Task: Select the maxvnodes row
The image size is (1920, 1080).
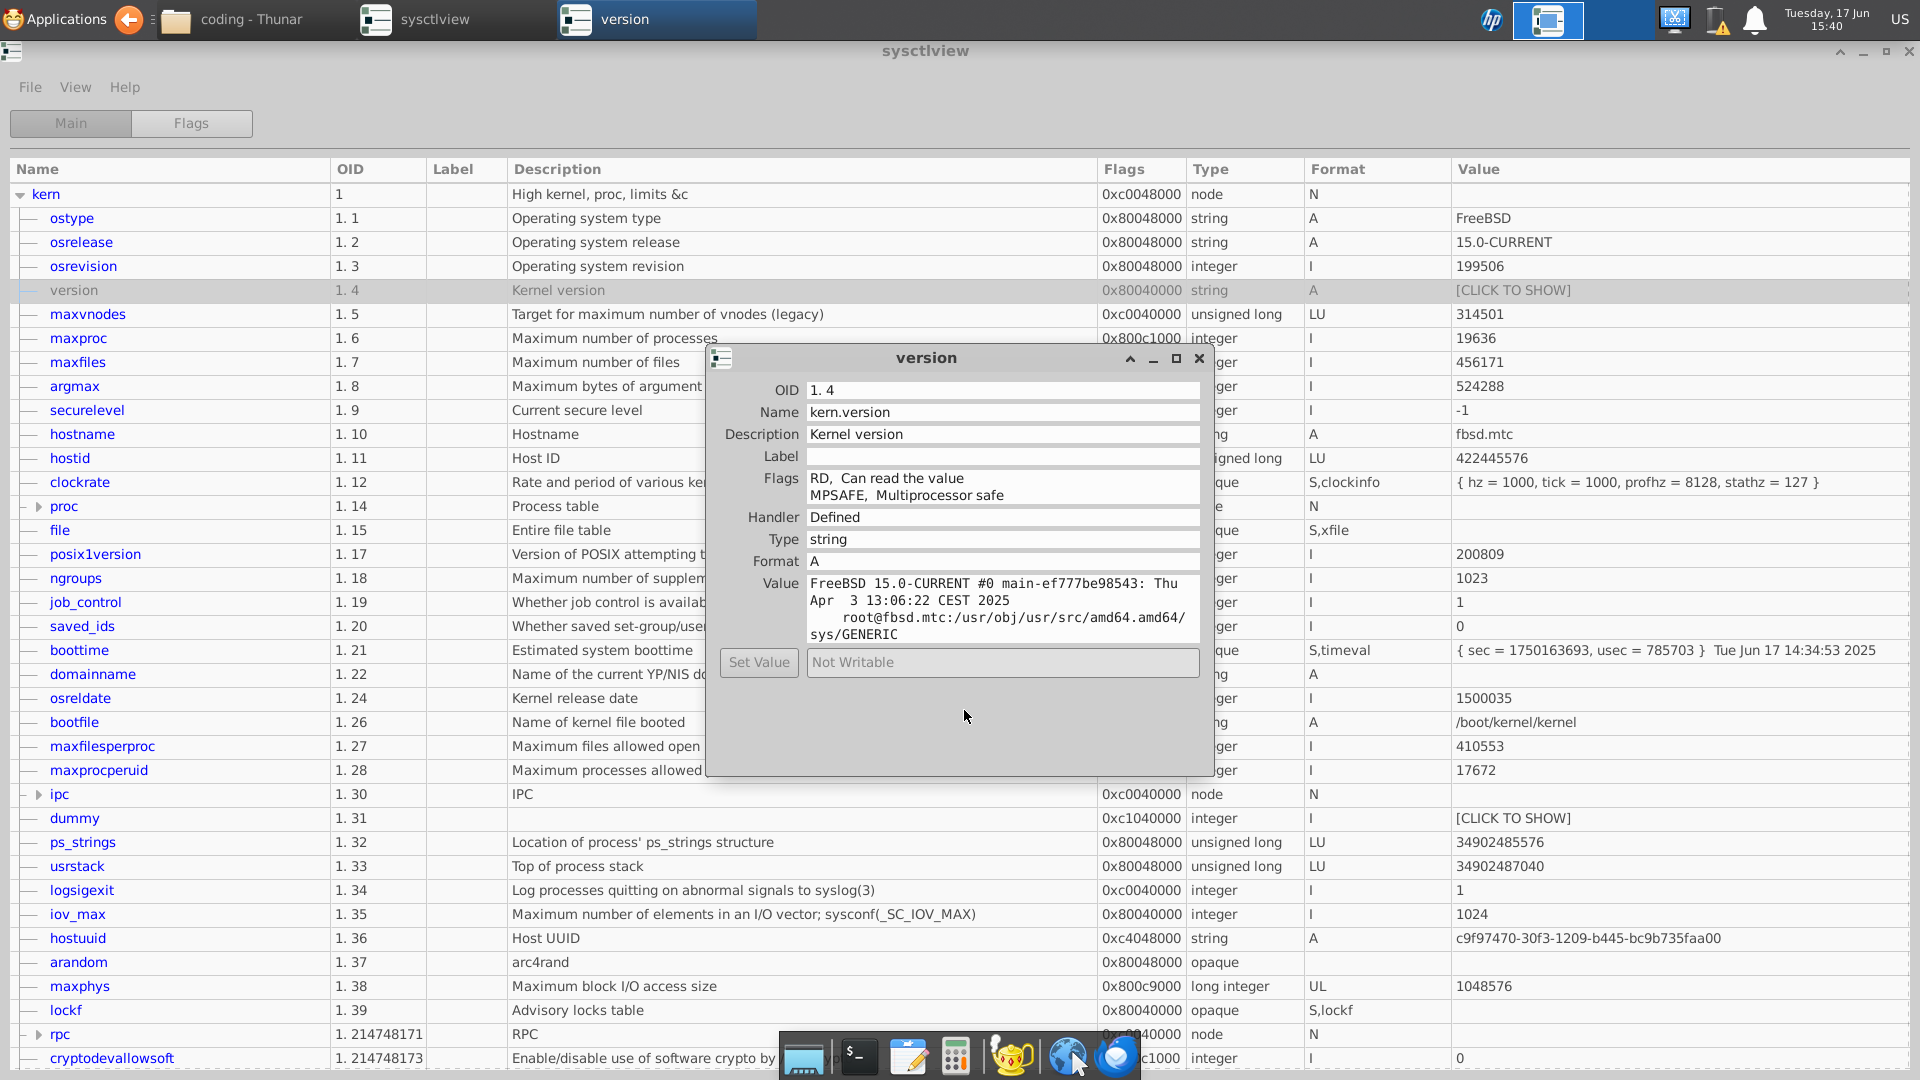Action: point(959,314)
